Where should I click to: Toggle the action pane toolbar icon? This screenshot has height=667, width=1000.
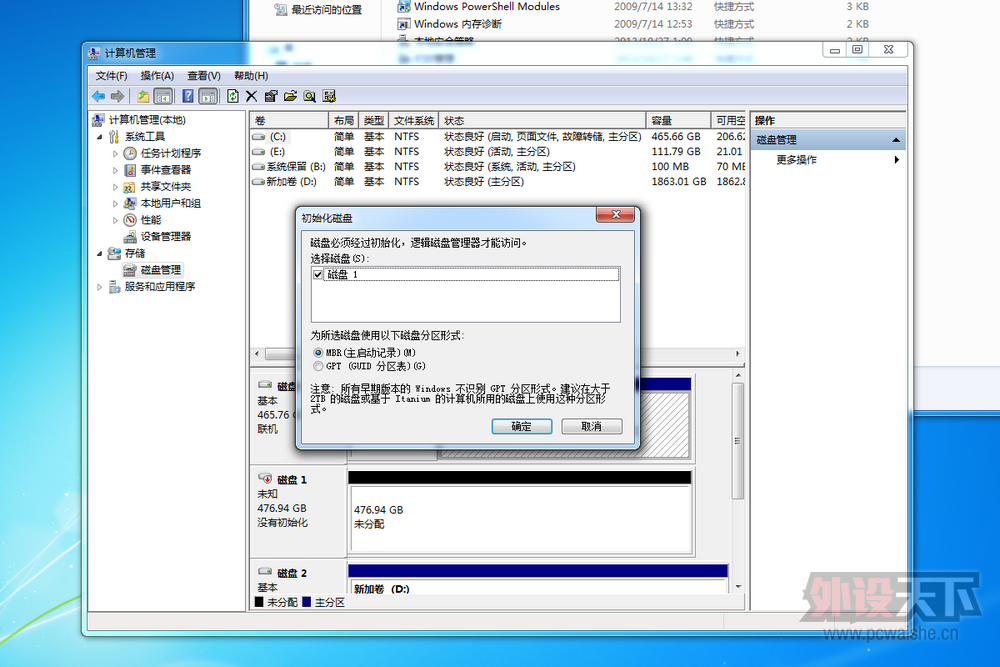pyautogui.click(x=208, y=96)
